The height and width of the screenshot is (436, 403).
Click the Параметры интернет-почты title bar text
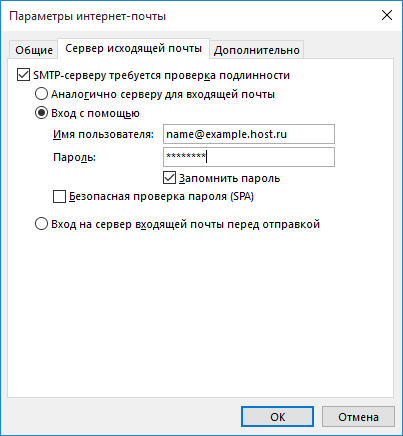pyautogui.click(x=88, y=16)
